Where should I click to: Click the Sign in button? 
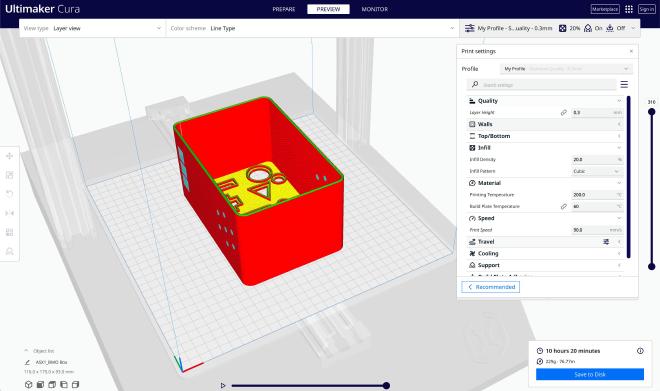pyautogui.click(x=647, y=9)
